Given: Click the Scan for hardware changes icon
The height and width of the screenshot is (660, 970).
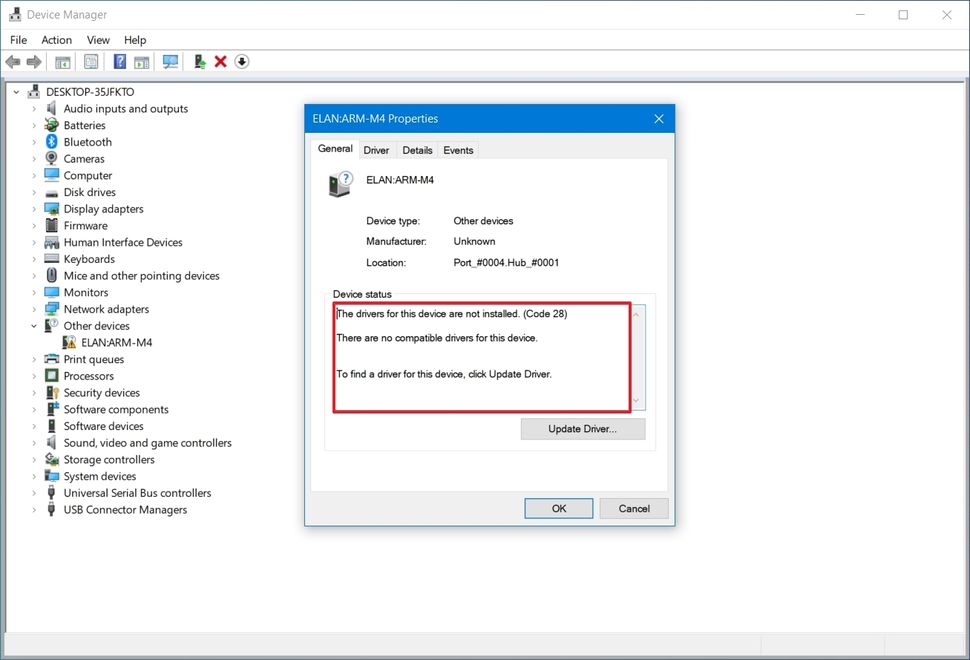Looking at the screenshot, I should click(170, 61).
